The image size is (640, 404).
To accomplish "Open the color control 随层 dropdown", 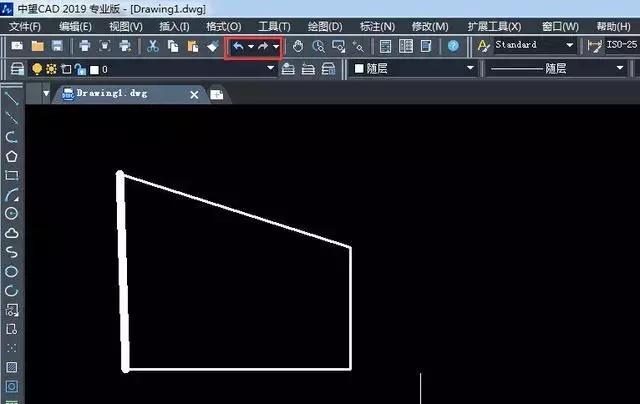I will (x=413, y=68).
